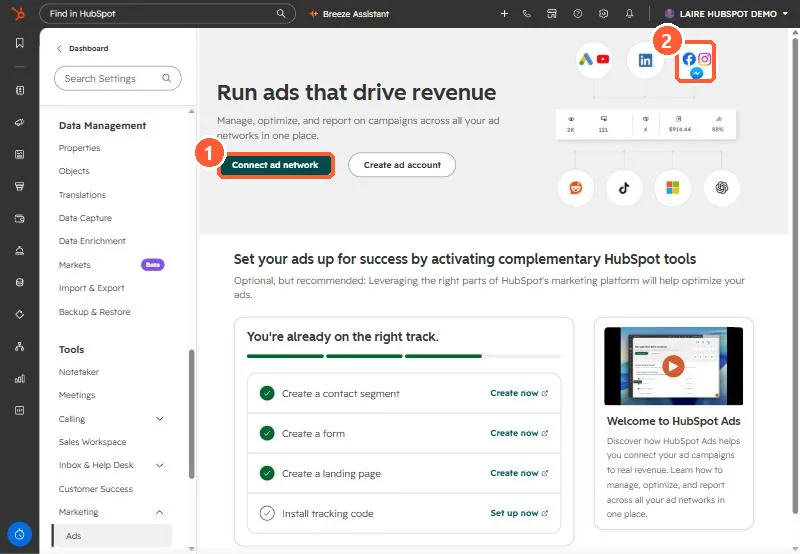The height and width of the screenshot is (554, 800).
Task: Click the main page vertical scrollbar
Action: click(x=794, y=275)
